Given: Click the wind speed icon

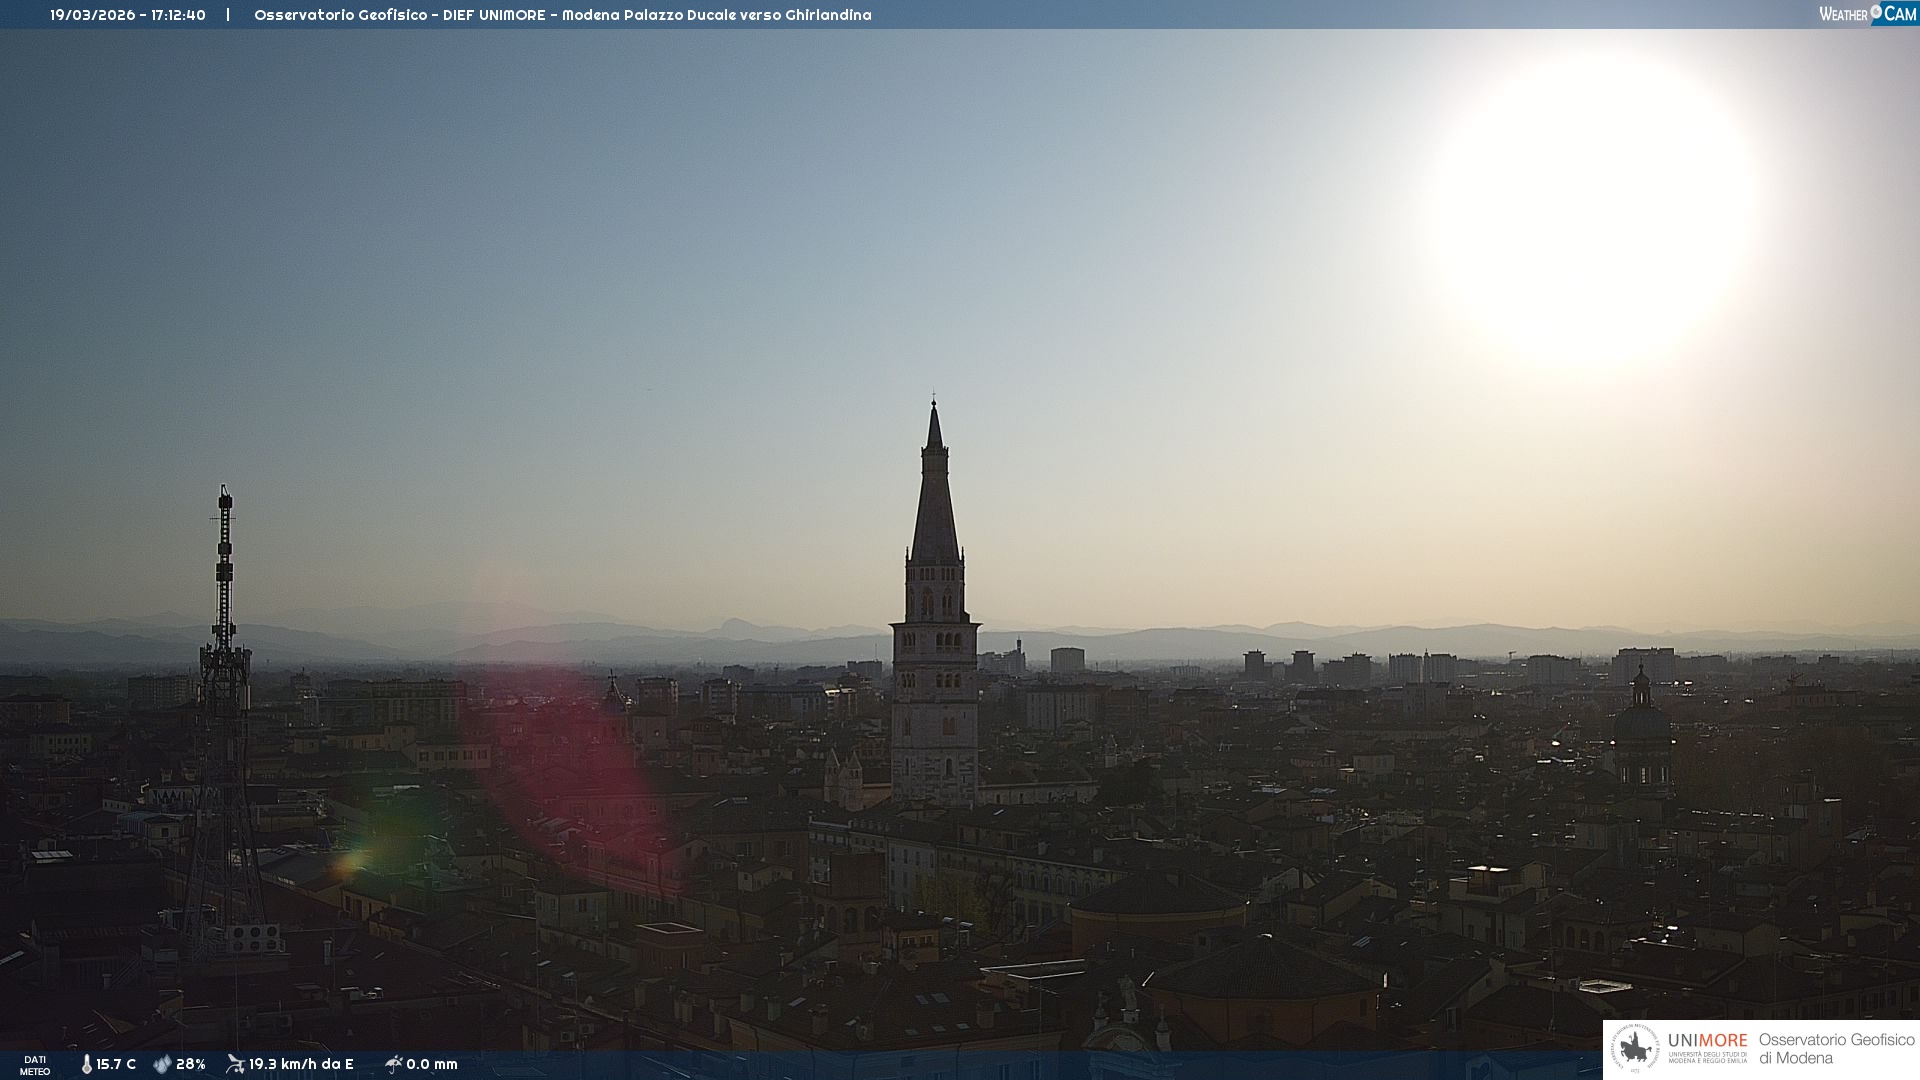Looking at the screenshot, I should [x=235, y=1064].
